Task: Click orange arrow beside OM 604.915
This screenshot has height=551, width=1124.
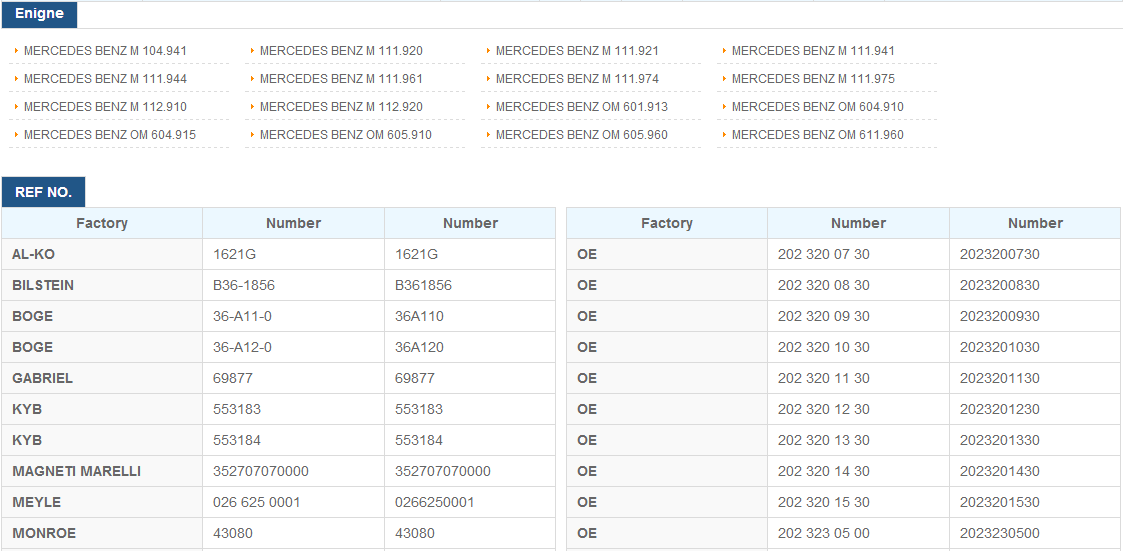Action: pyautogui.click(x=16, y=135)
